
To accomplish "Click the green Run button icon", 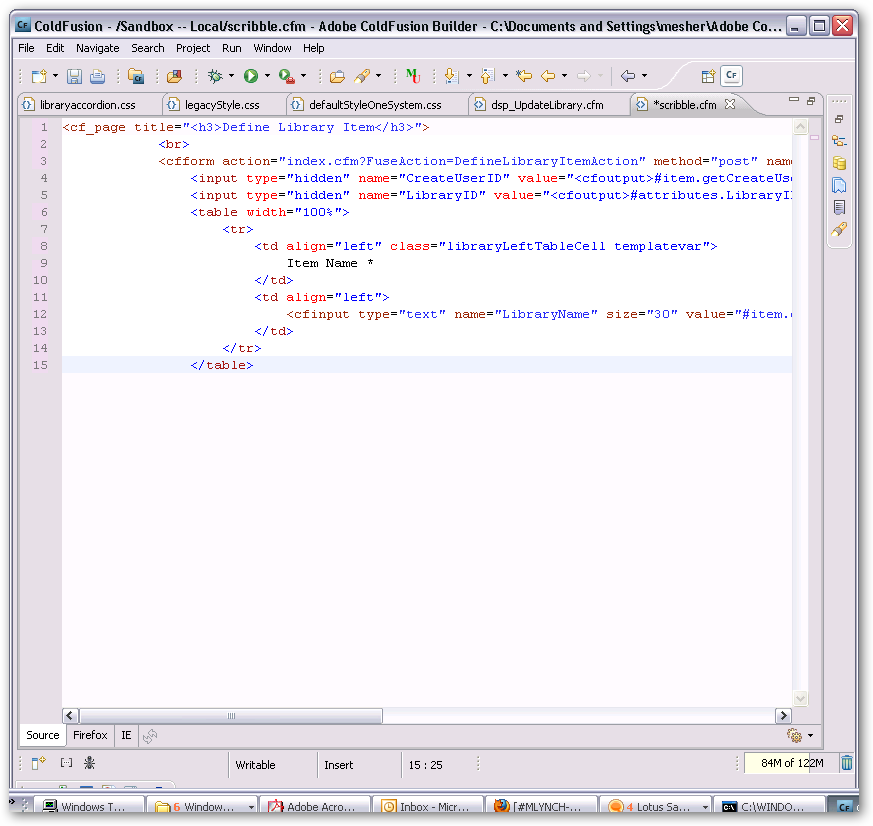I will (x=251, y=76).
